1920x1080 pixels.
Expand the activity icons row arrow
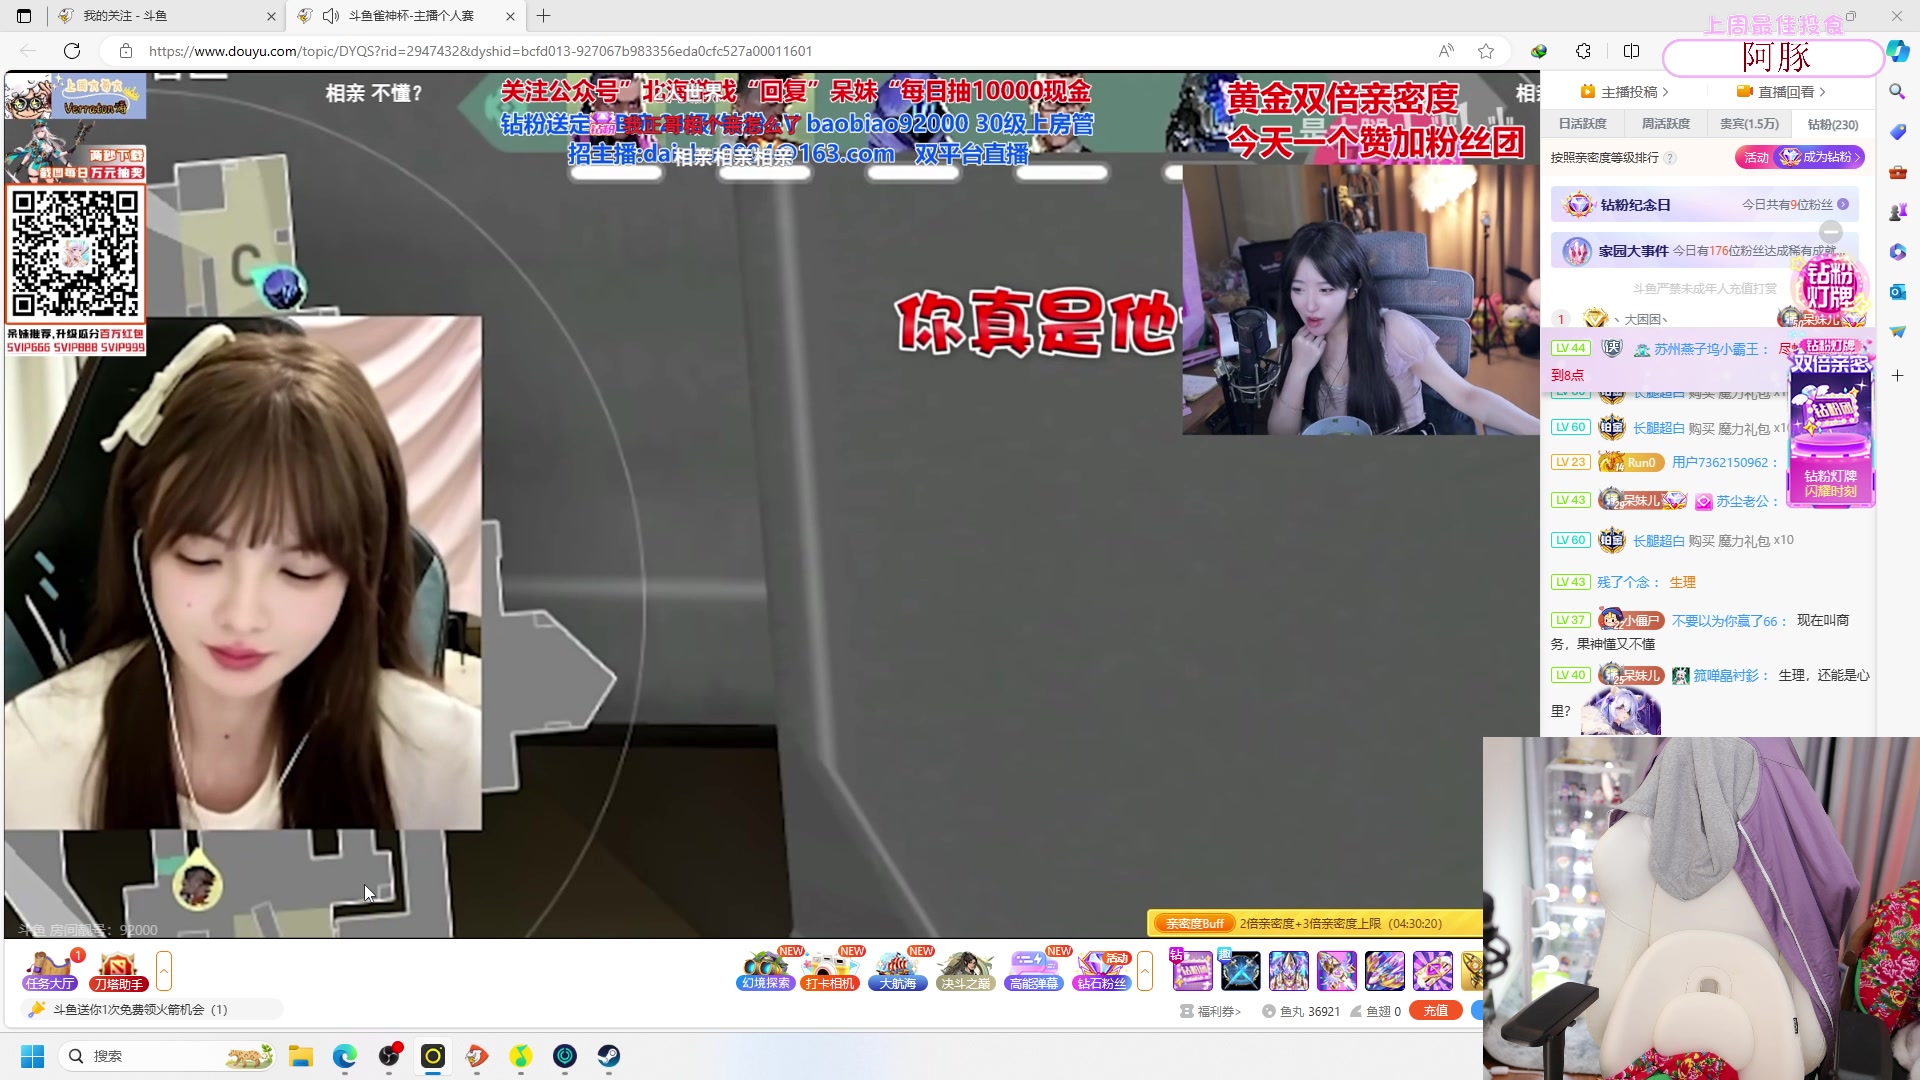click(x=1145, y=970)
